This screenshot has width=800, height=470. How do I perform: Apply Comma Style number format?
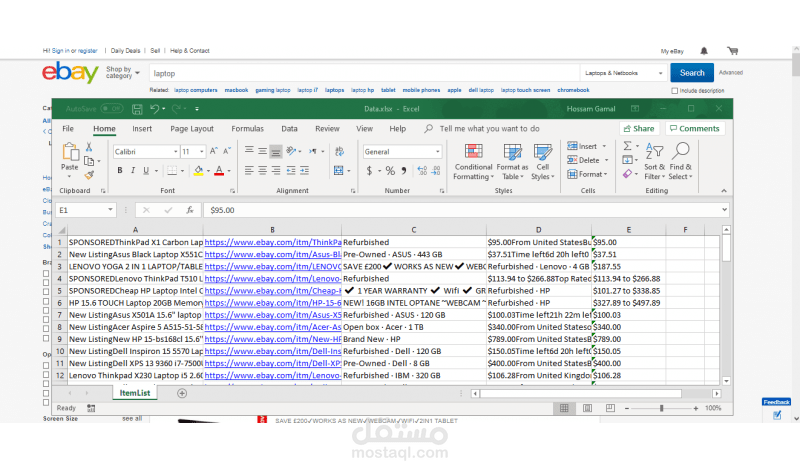click(404, 170)
